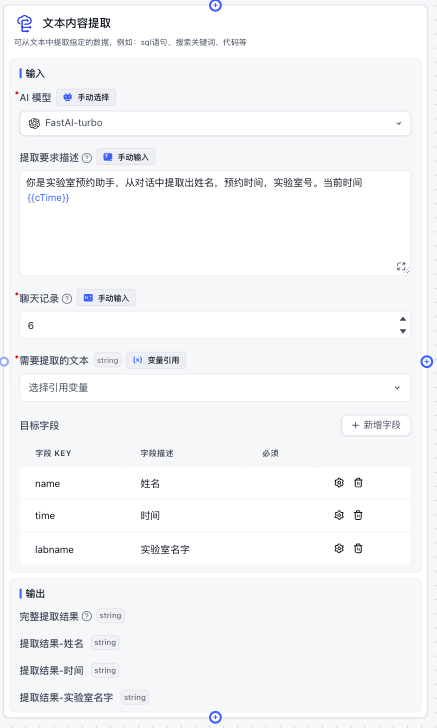Screen dimensions: 437x728
Task: Click the help icon beside 提取要求描述
Action: tap(87, 158)
